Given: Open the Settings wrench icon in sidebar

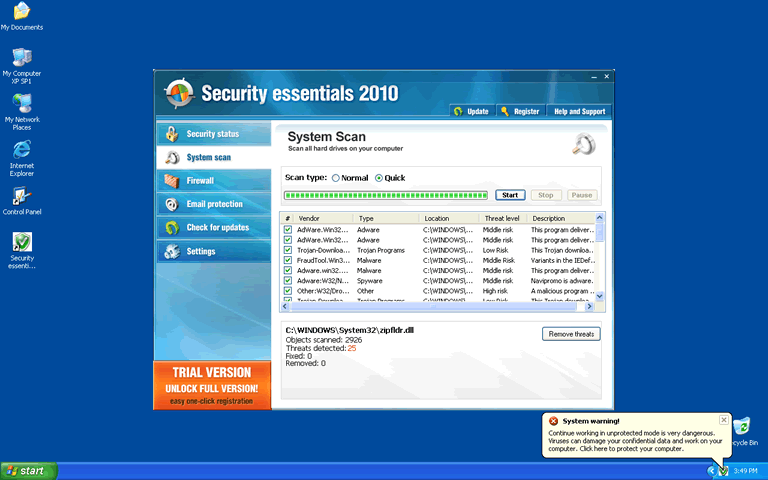Looking at the screenshot, I should pyautogui.click(x=172, y=251).
